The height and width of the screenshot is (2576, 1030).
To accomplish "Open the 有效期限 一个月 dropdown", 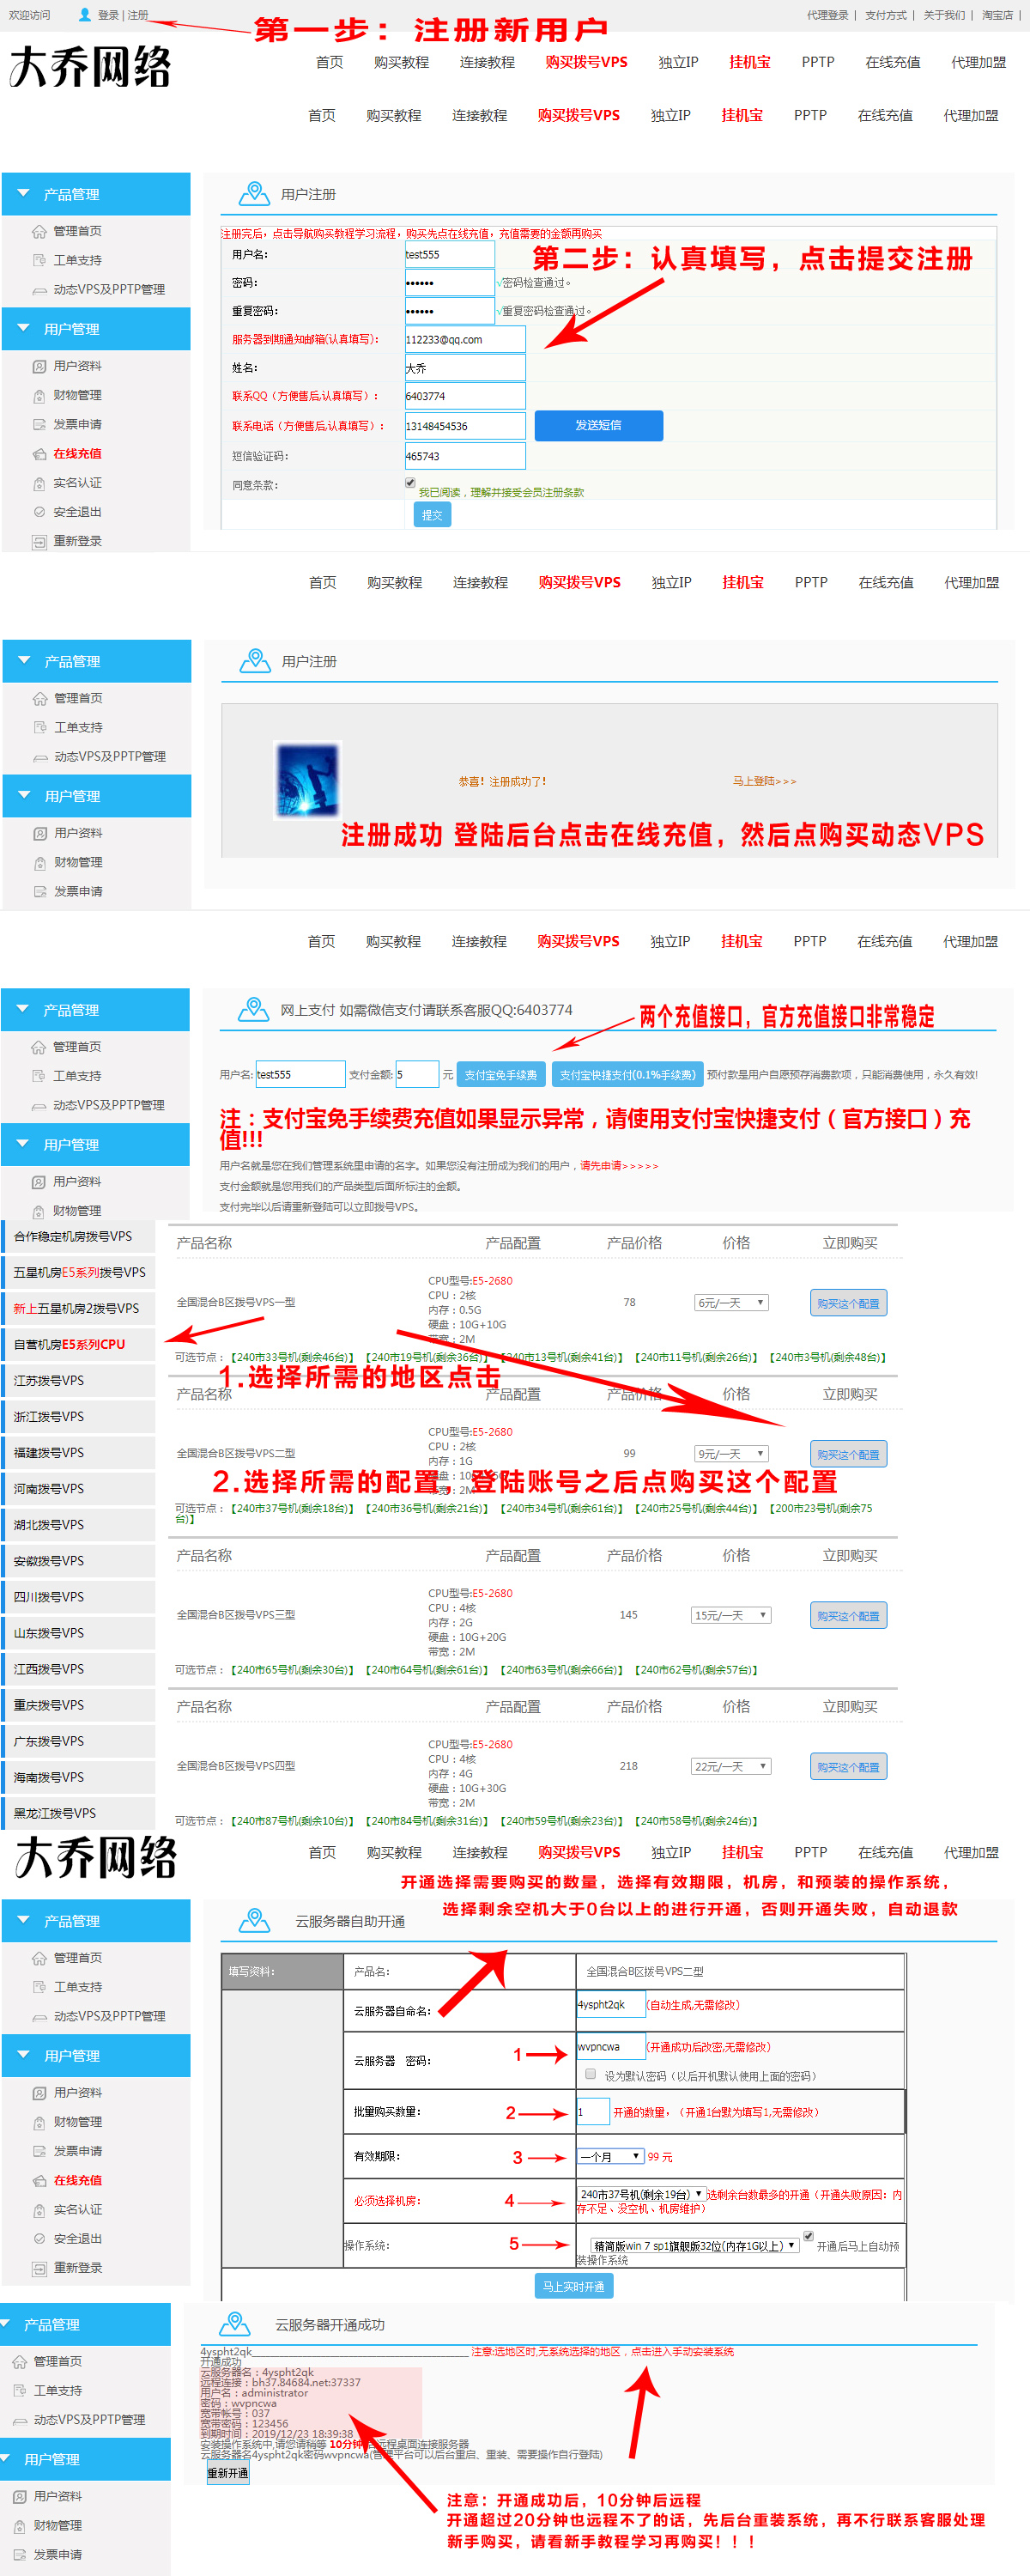I will pyautogui.click(x=610, y=2156).
